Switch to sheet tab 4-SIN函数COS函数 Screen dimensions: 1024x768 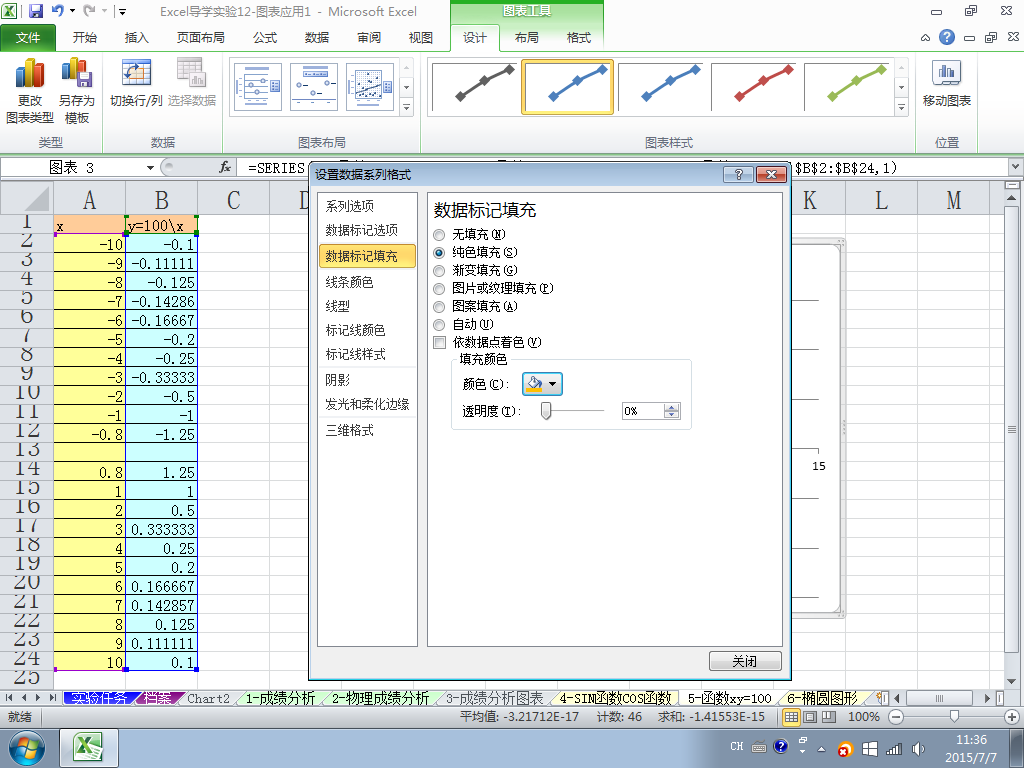[615, 698]
